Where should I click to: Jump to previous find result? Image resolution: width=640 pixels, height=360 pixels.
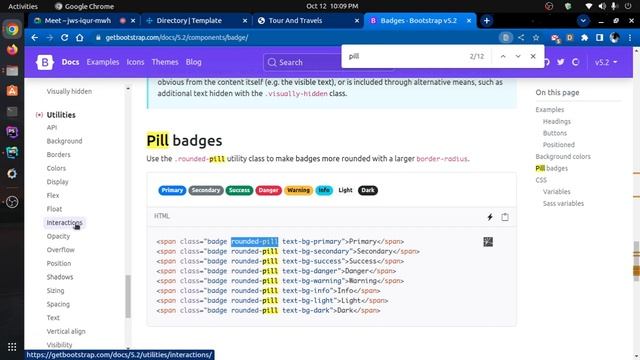coord(503,56)
